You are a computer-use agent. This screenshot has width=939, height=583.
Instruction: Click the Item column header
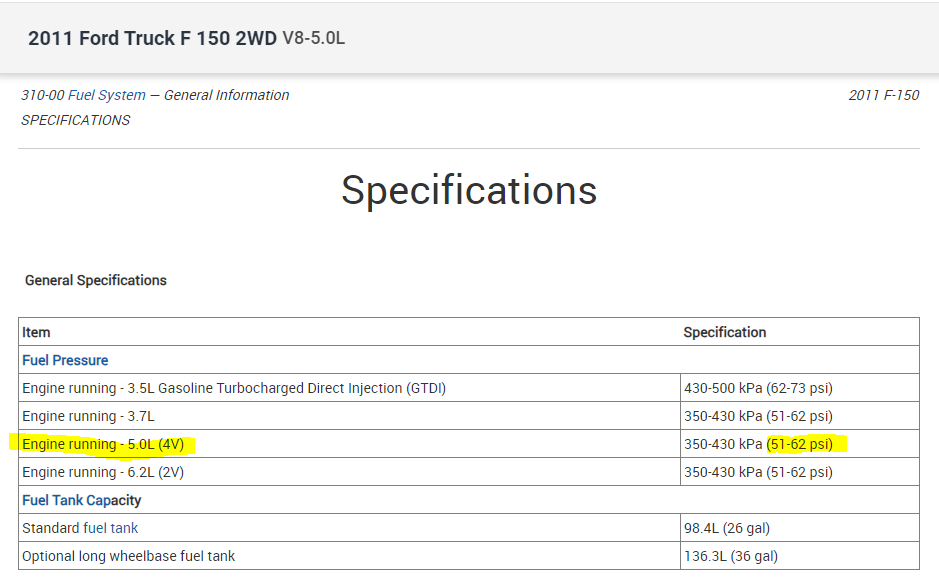point(36,332)
